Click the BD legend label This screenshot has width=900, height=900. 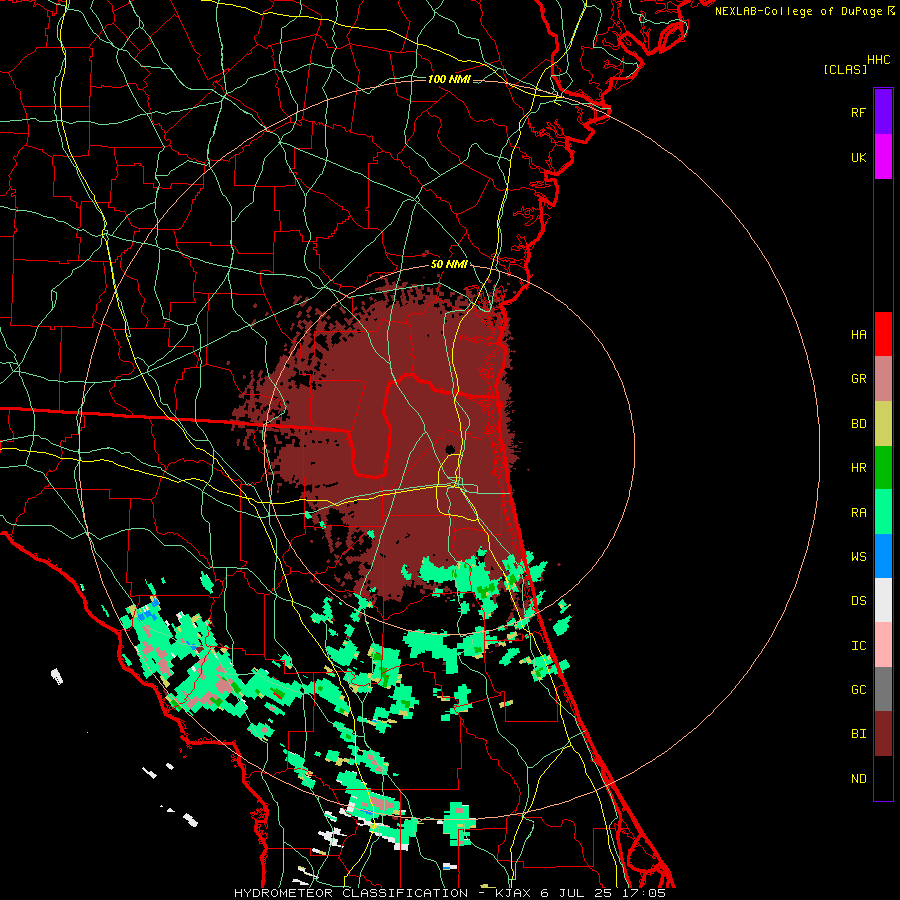[x=858, y=424]
